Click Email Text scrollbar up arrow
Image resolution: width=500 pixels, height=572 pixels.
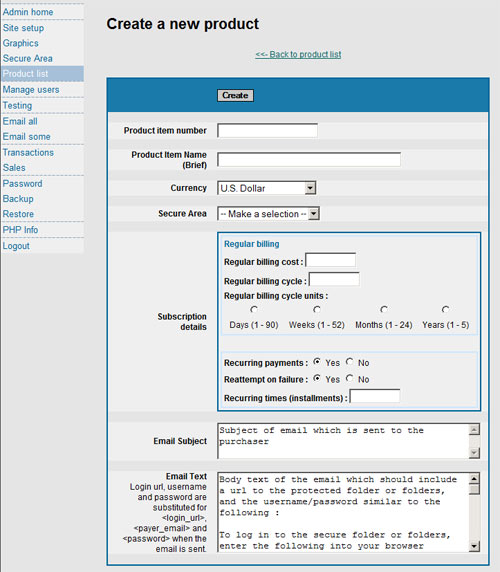pos(474,479)
